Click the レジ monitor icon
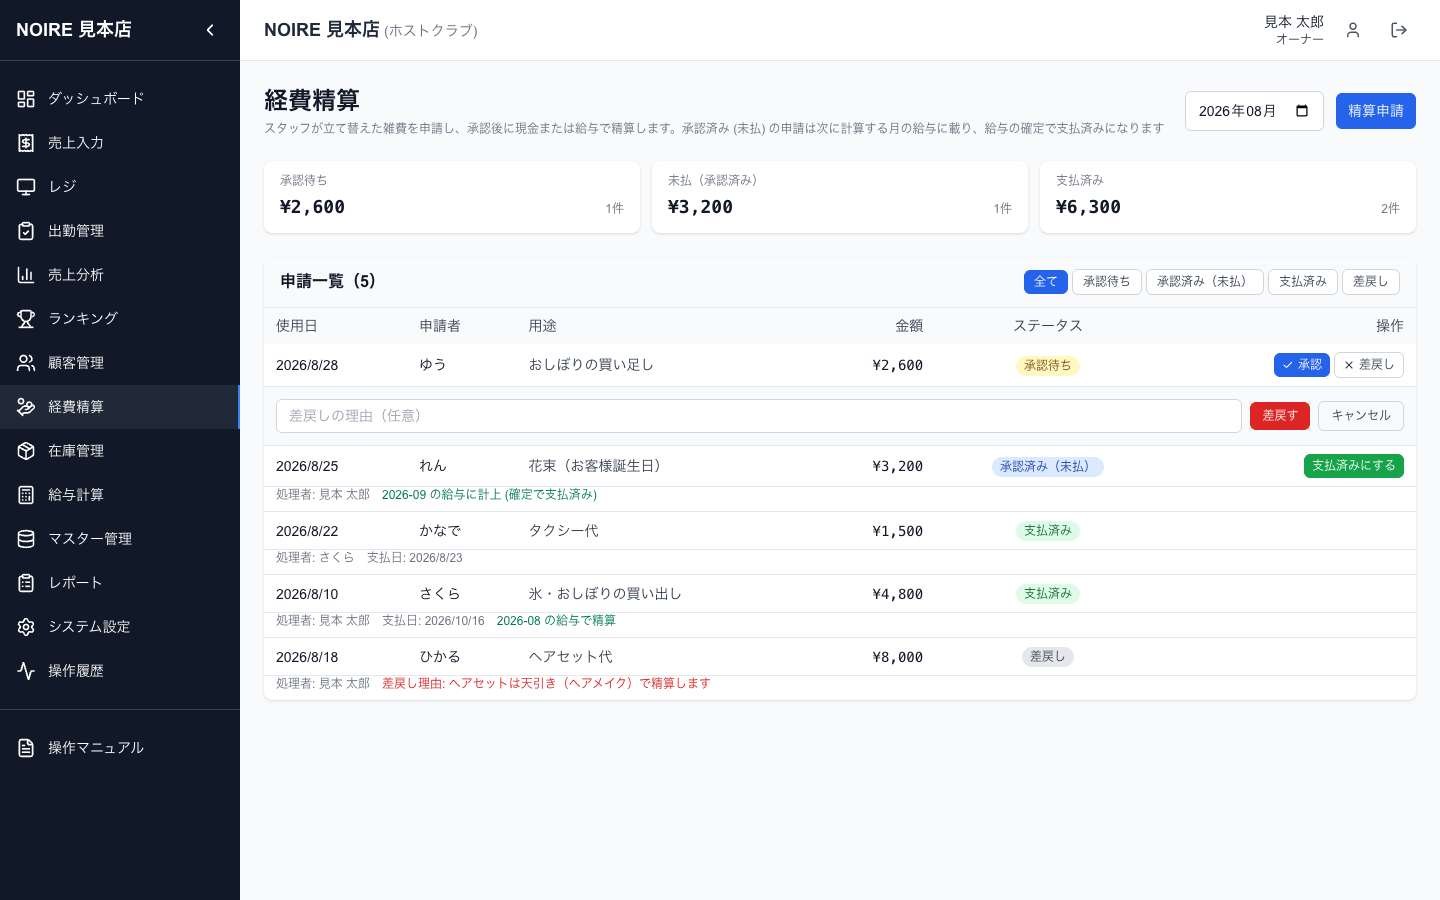The image size is (1440, 900). tap(26, 187)
